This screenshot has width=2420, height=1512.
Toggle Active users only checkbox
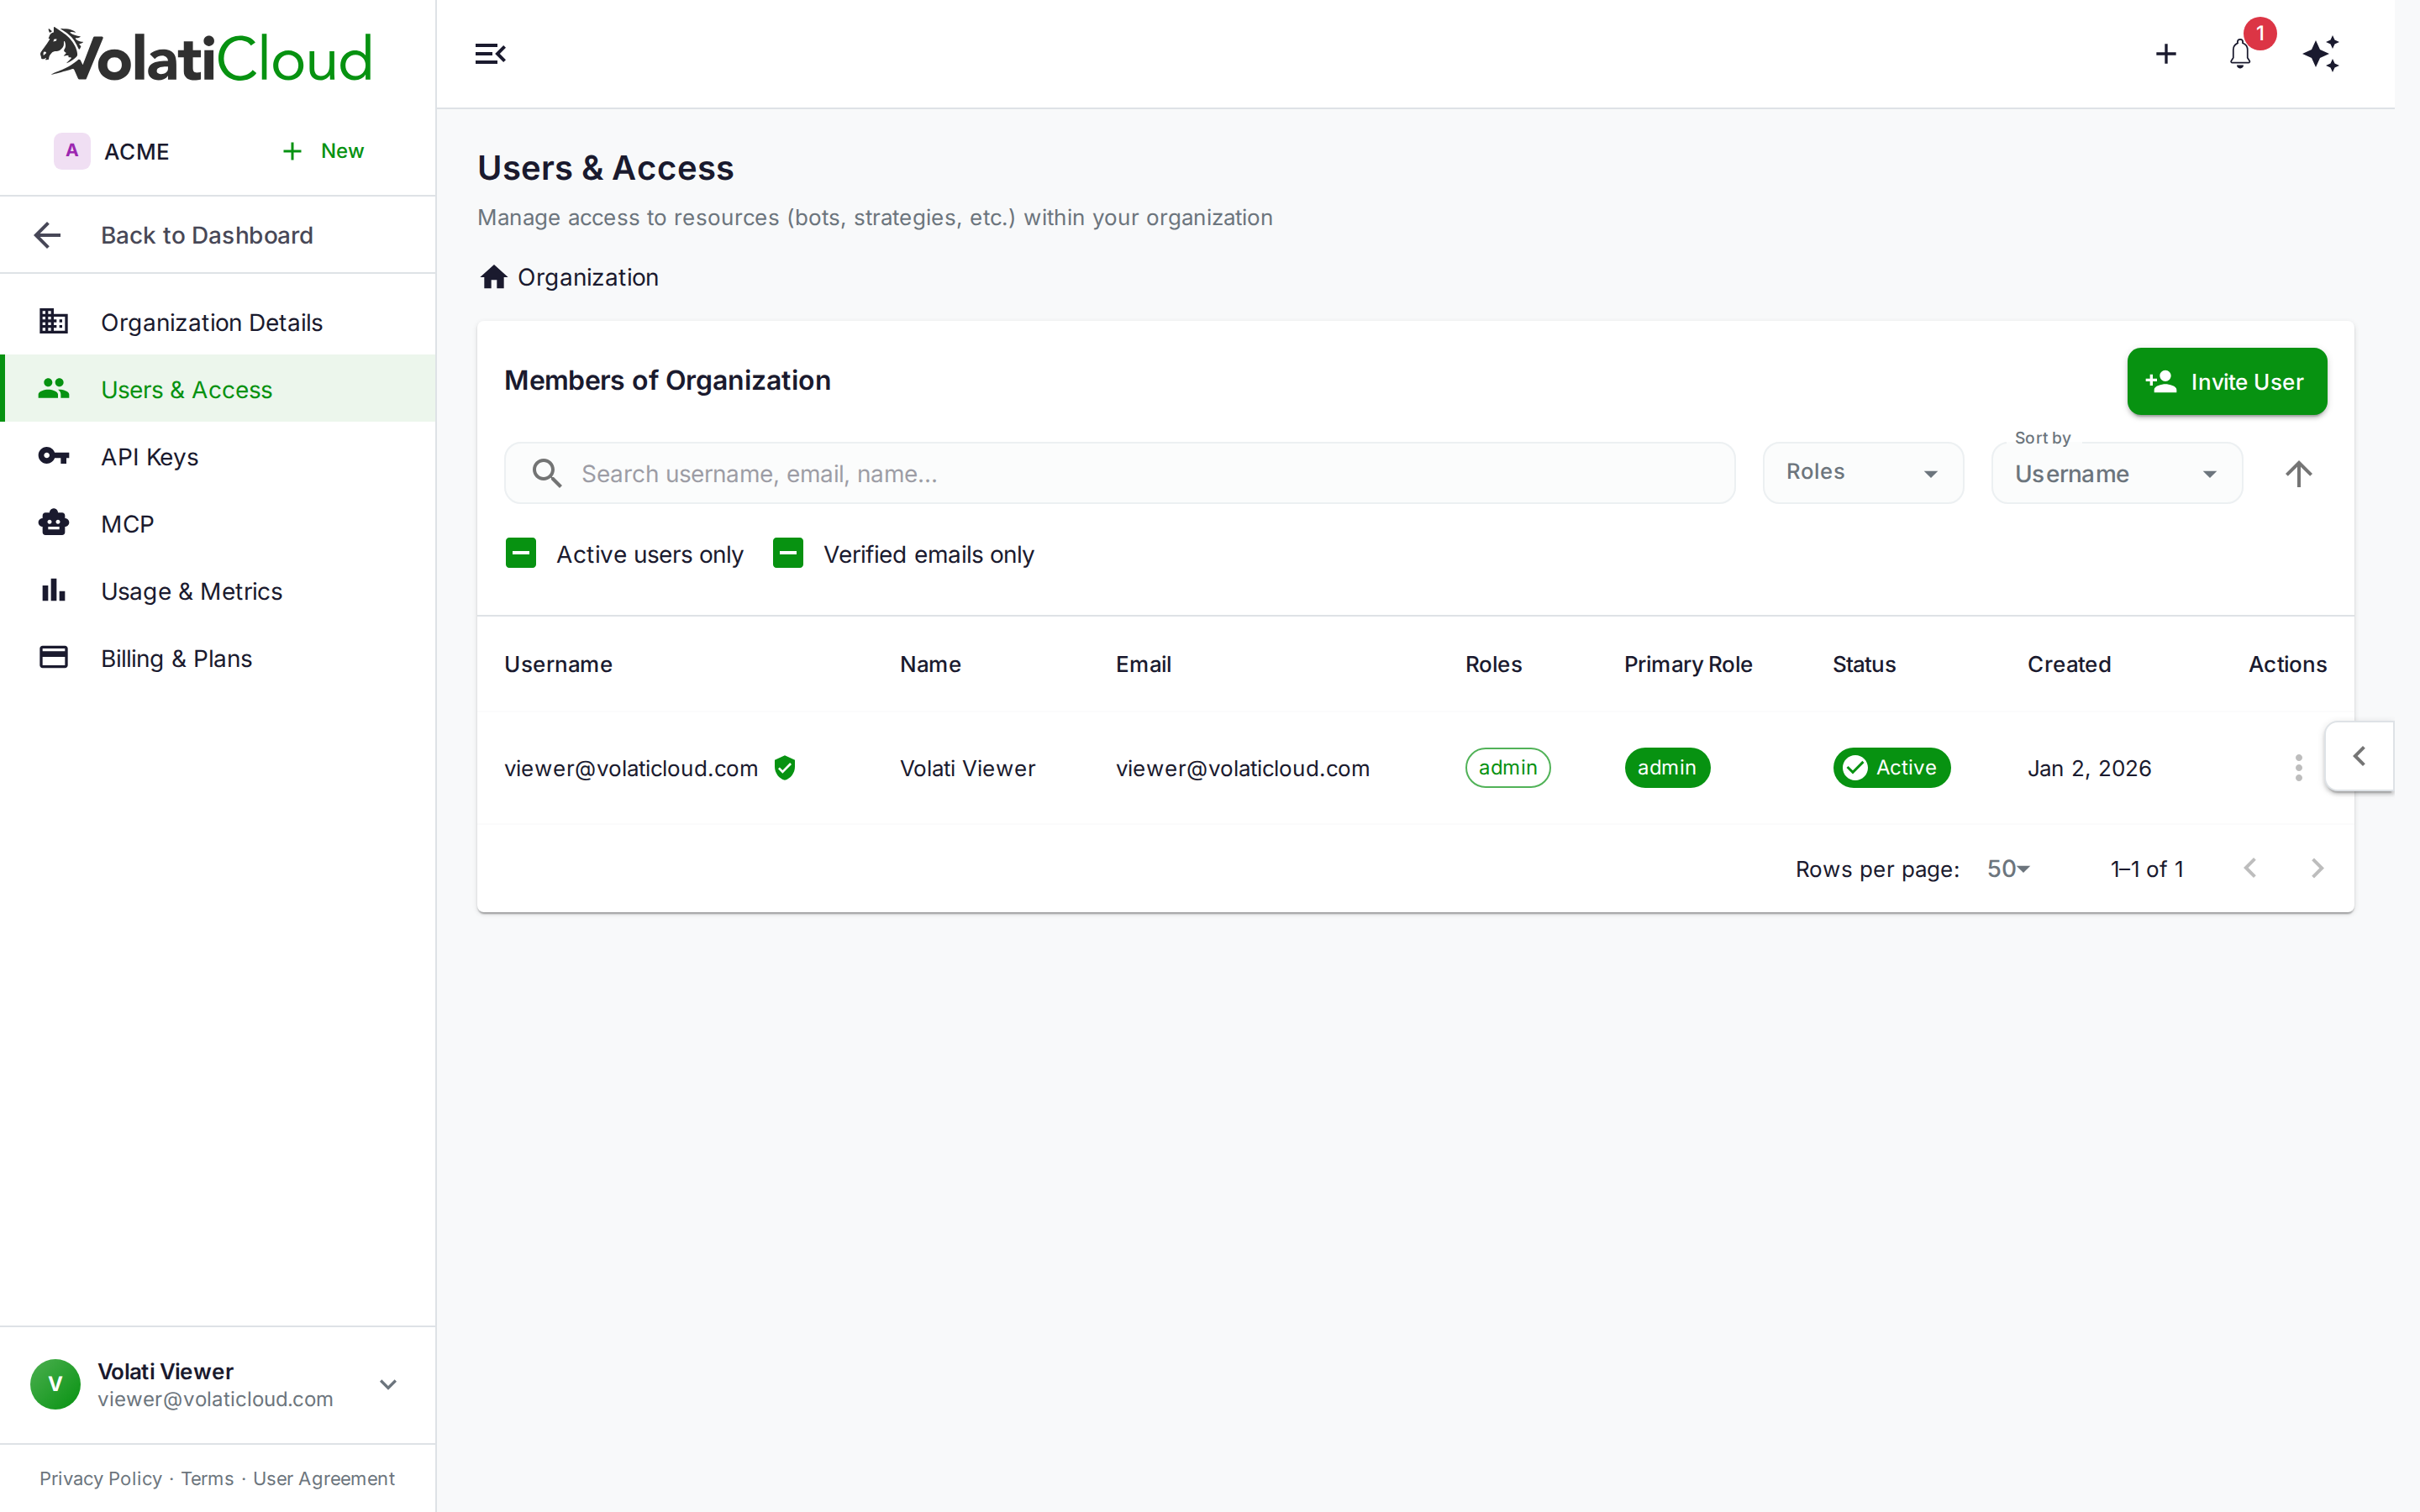[521, 553]
